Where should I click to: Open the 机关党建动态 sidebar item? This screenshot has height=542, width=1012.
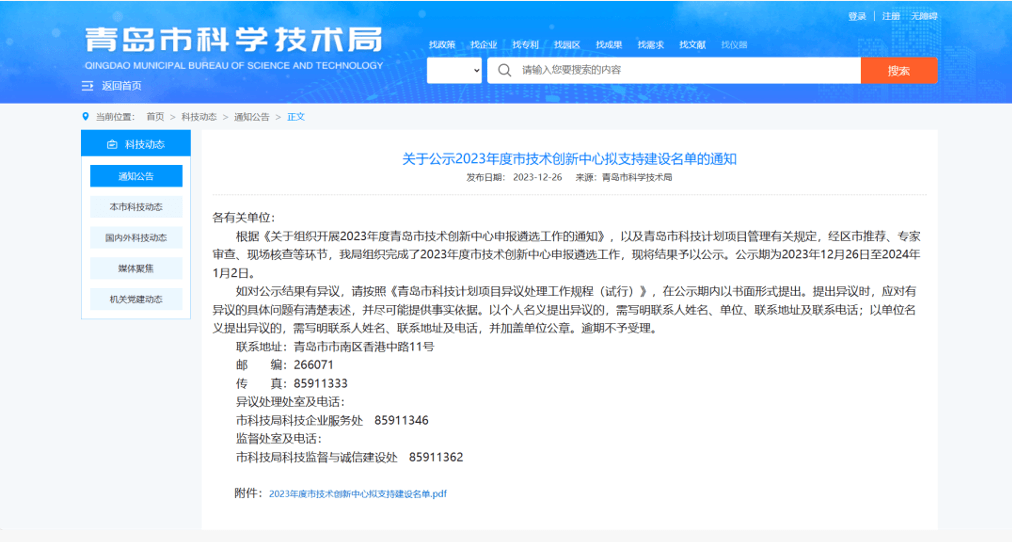[x=136, y=299]
